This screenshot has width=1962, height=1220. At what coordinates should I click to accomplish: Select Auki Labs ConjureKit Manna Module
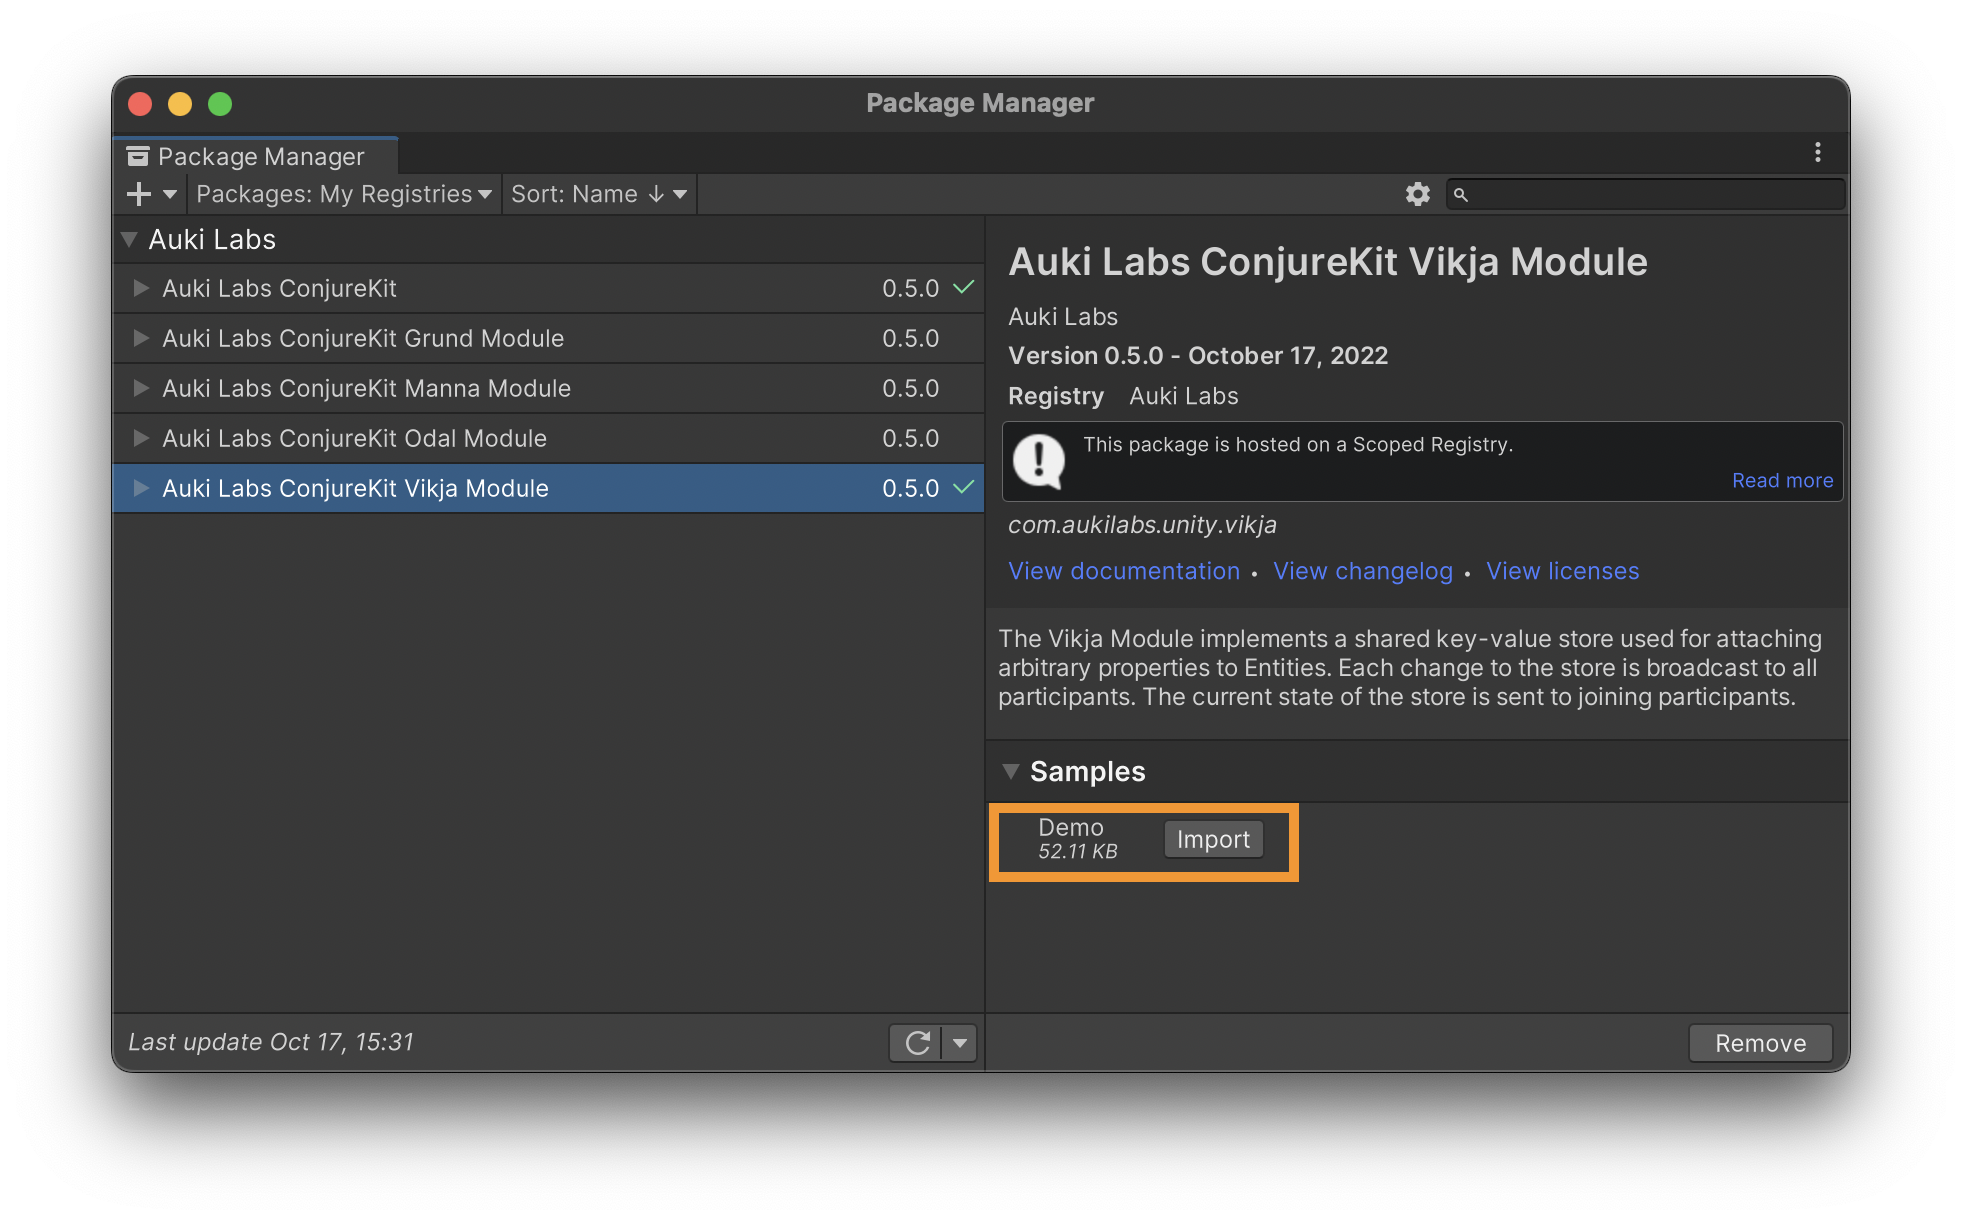coord(548,388)
